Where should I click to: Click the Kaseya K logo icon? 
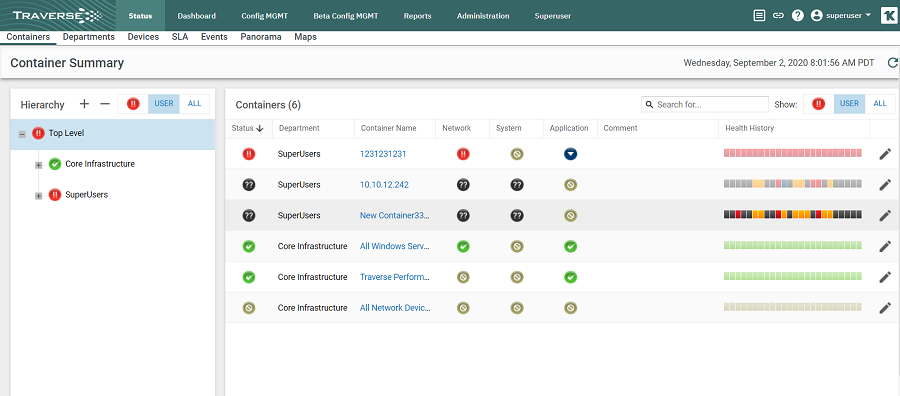(888, 15)
